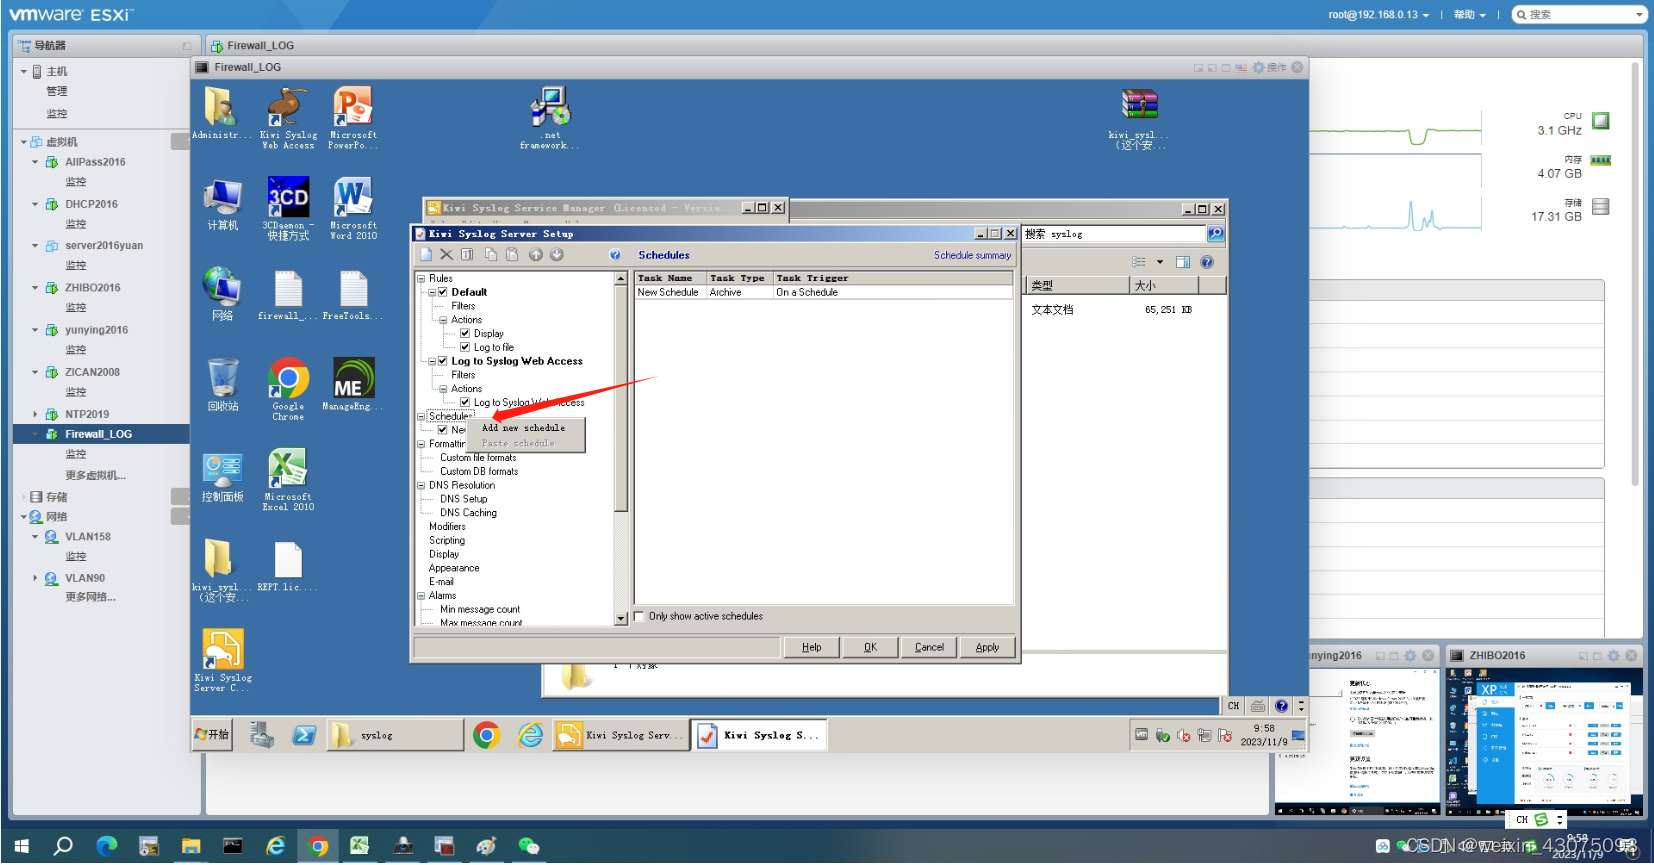Toggle Log to Syslog Web Access rule checkbox
Screen dimensions: 1654x865
point(442,361)
